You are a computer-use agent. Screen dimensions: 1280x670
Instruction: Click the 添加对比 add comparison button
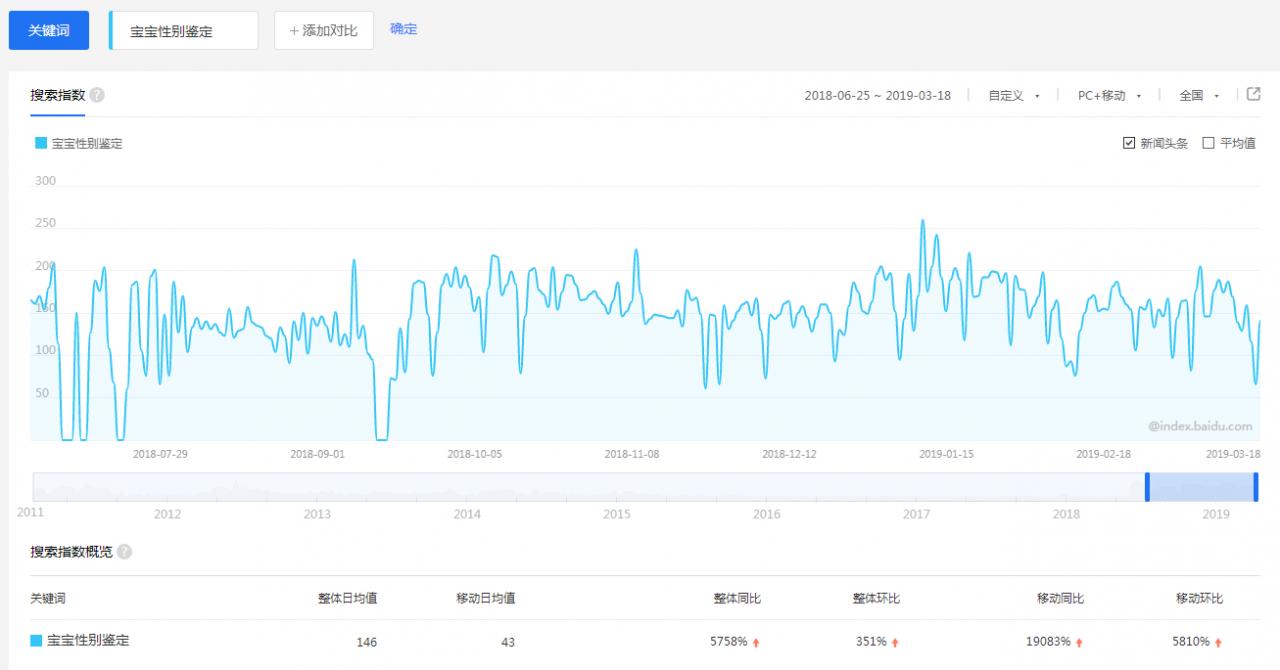point(323,31)
